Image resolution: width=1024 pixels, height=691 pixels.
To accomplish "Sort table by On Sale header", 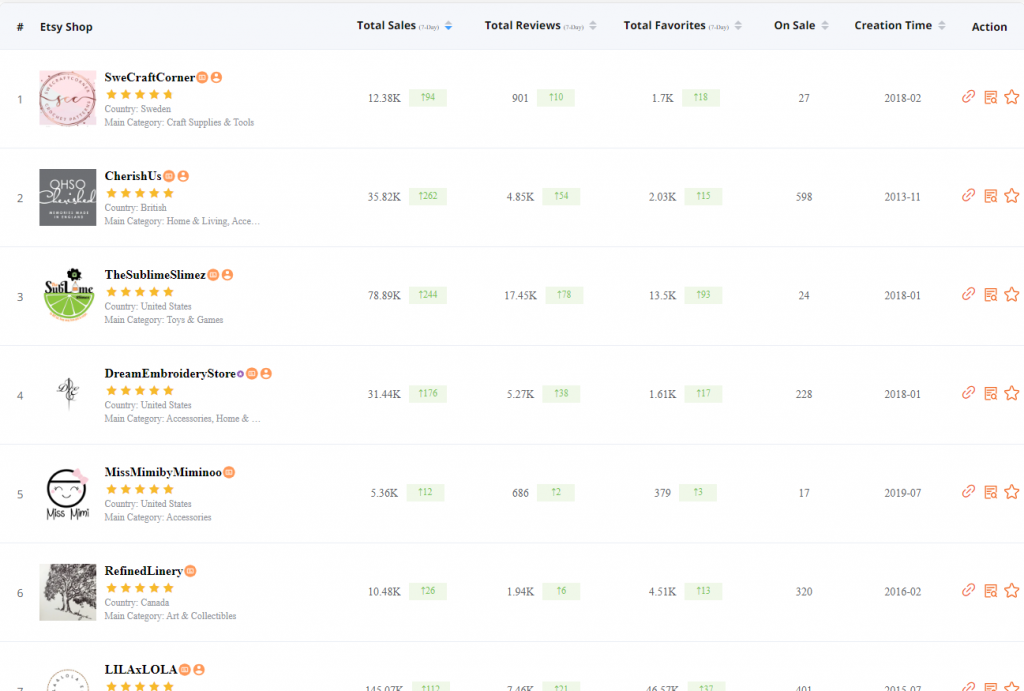I will [824, 26].
